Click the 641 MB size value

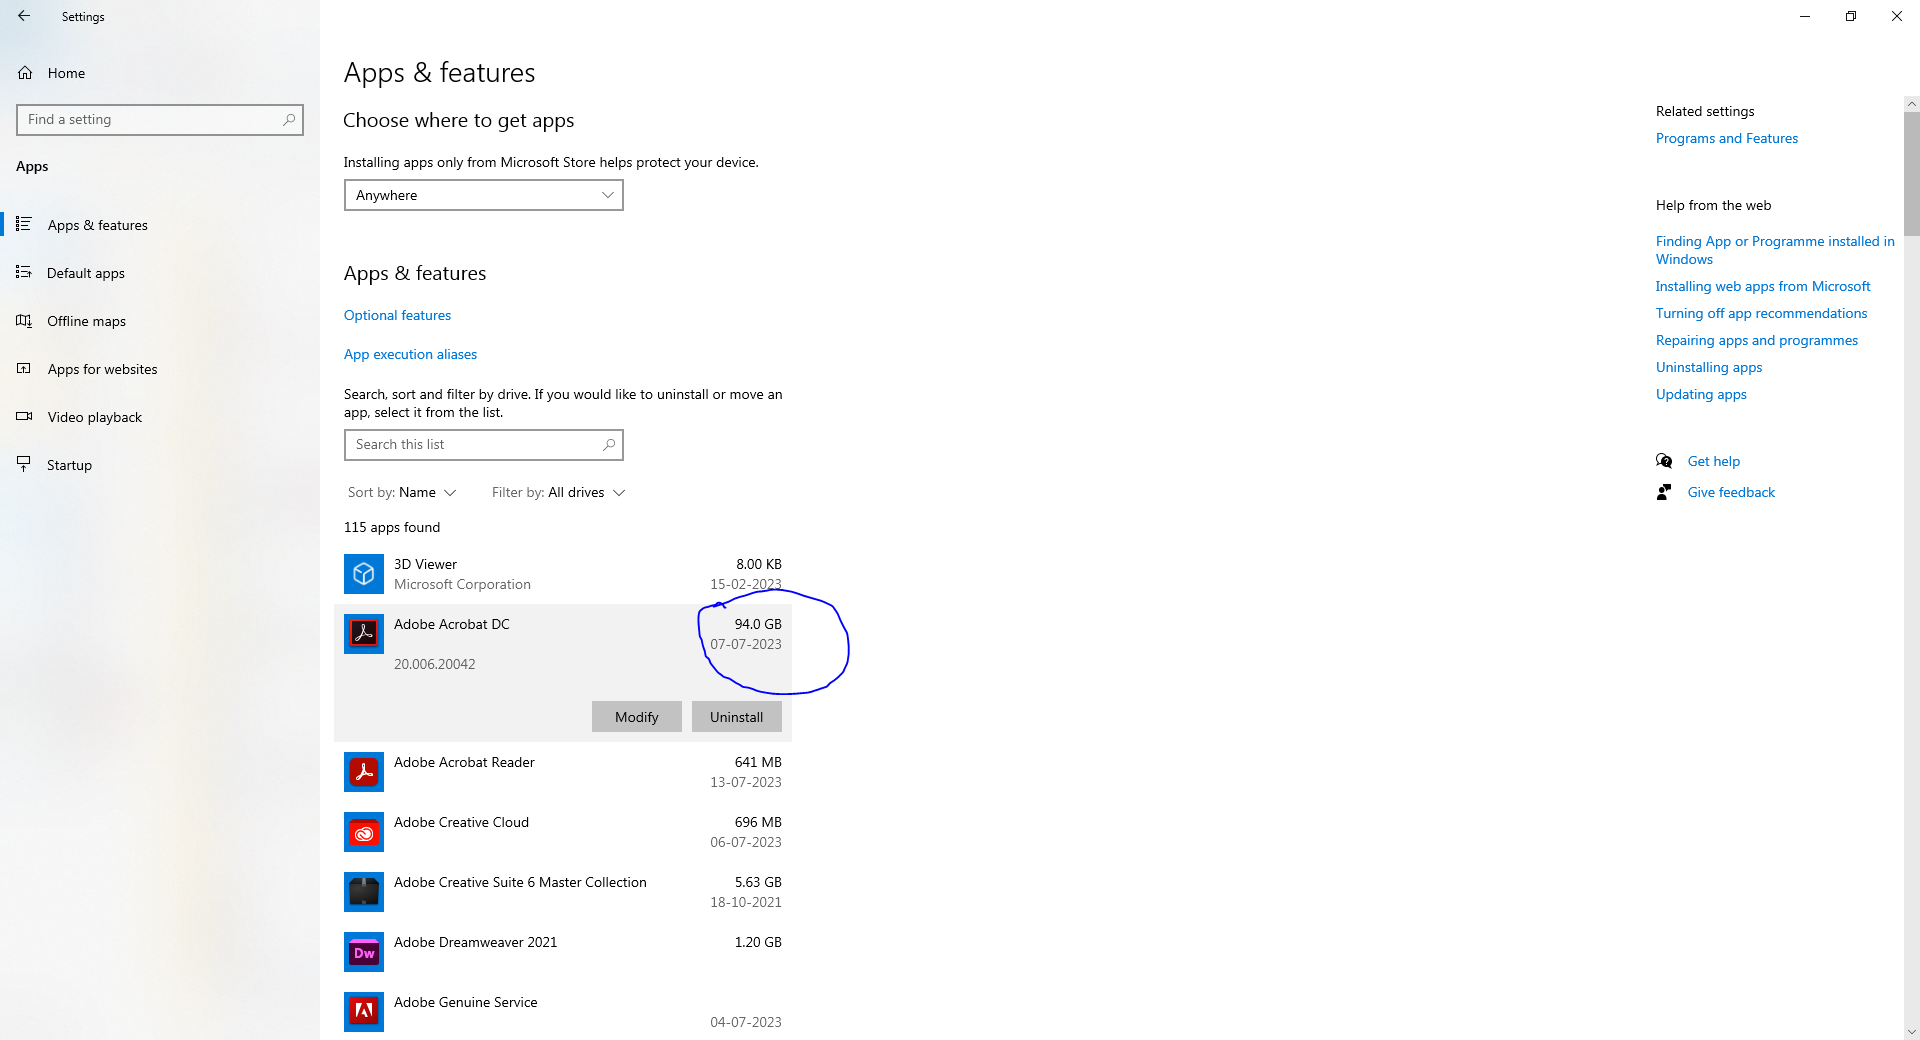[x=758, y=762]
